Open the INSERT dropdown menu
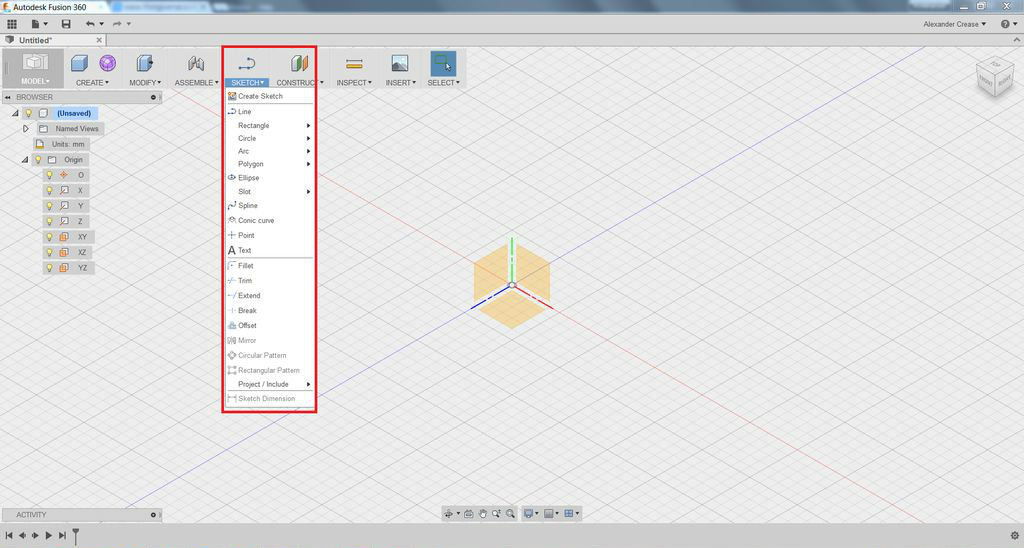 click(400, 83)
